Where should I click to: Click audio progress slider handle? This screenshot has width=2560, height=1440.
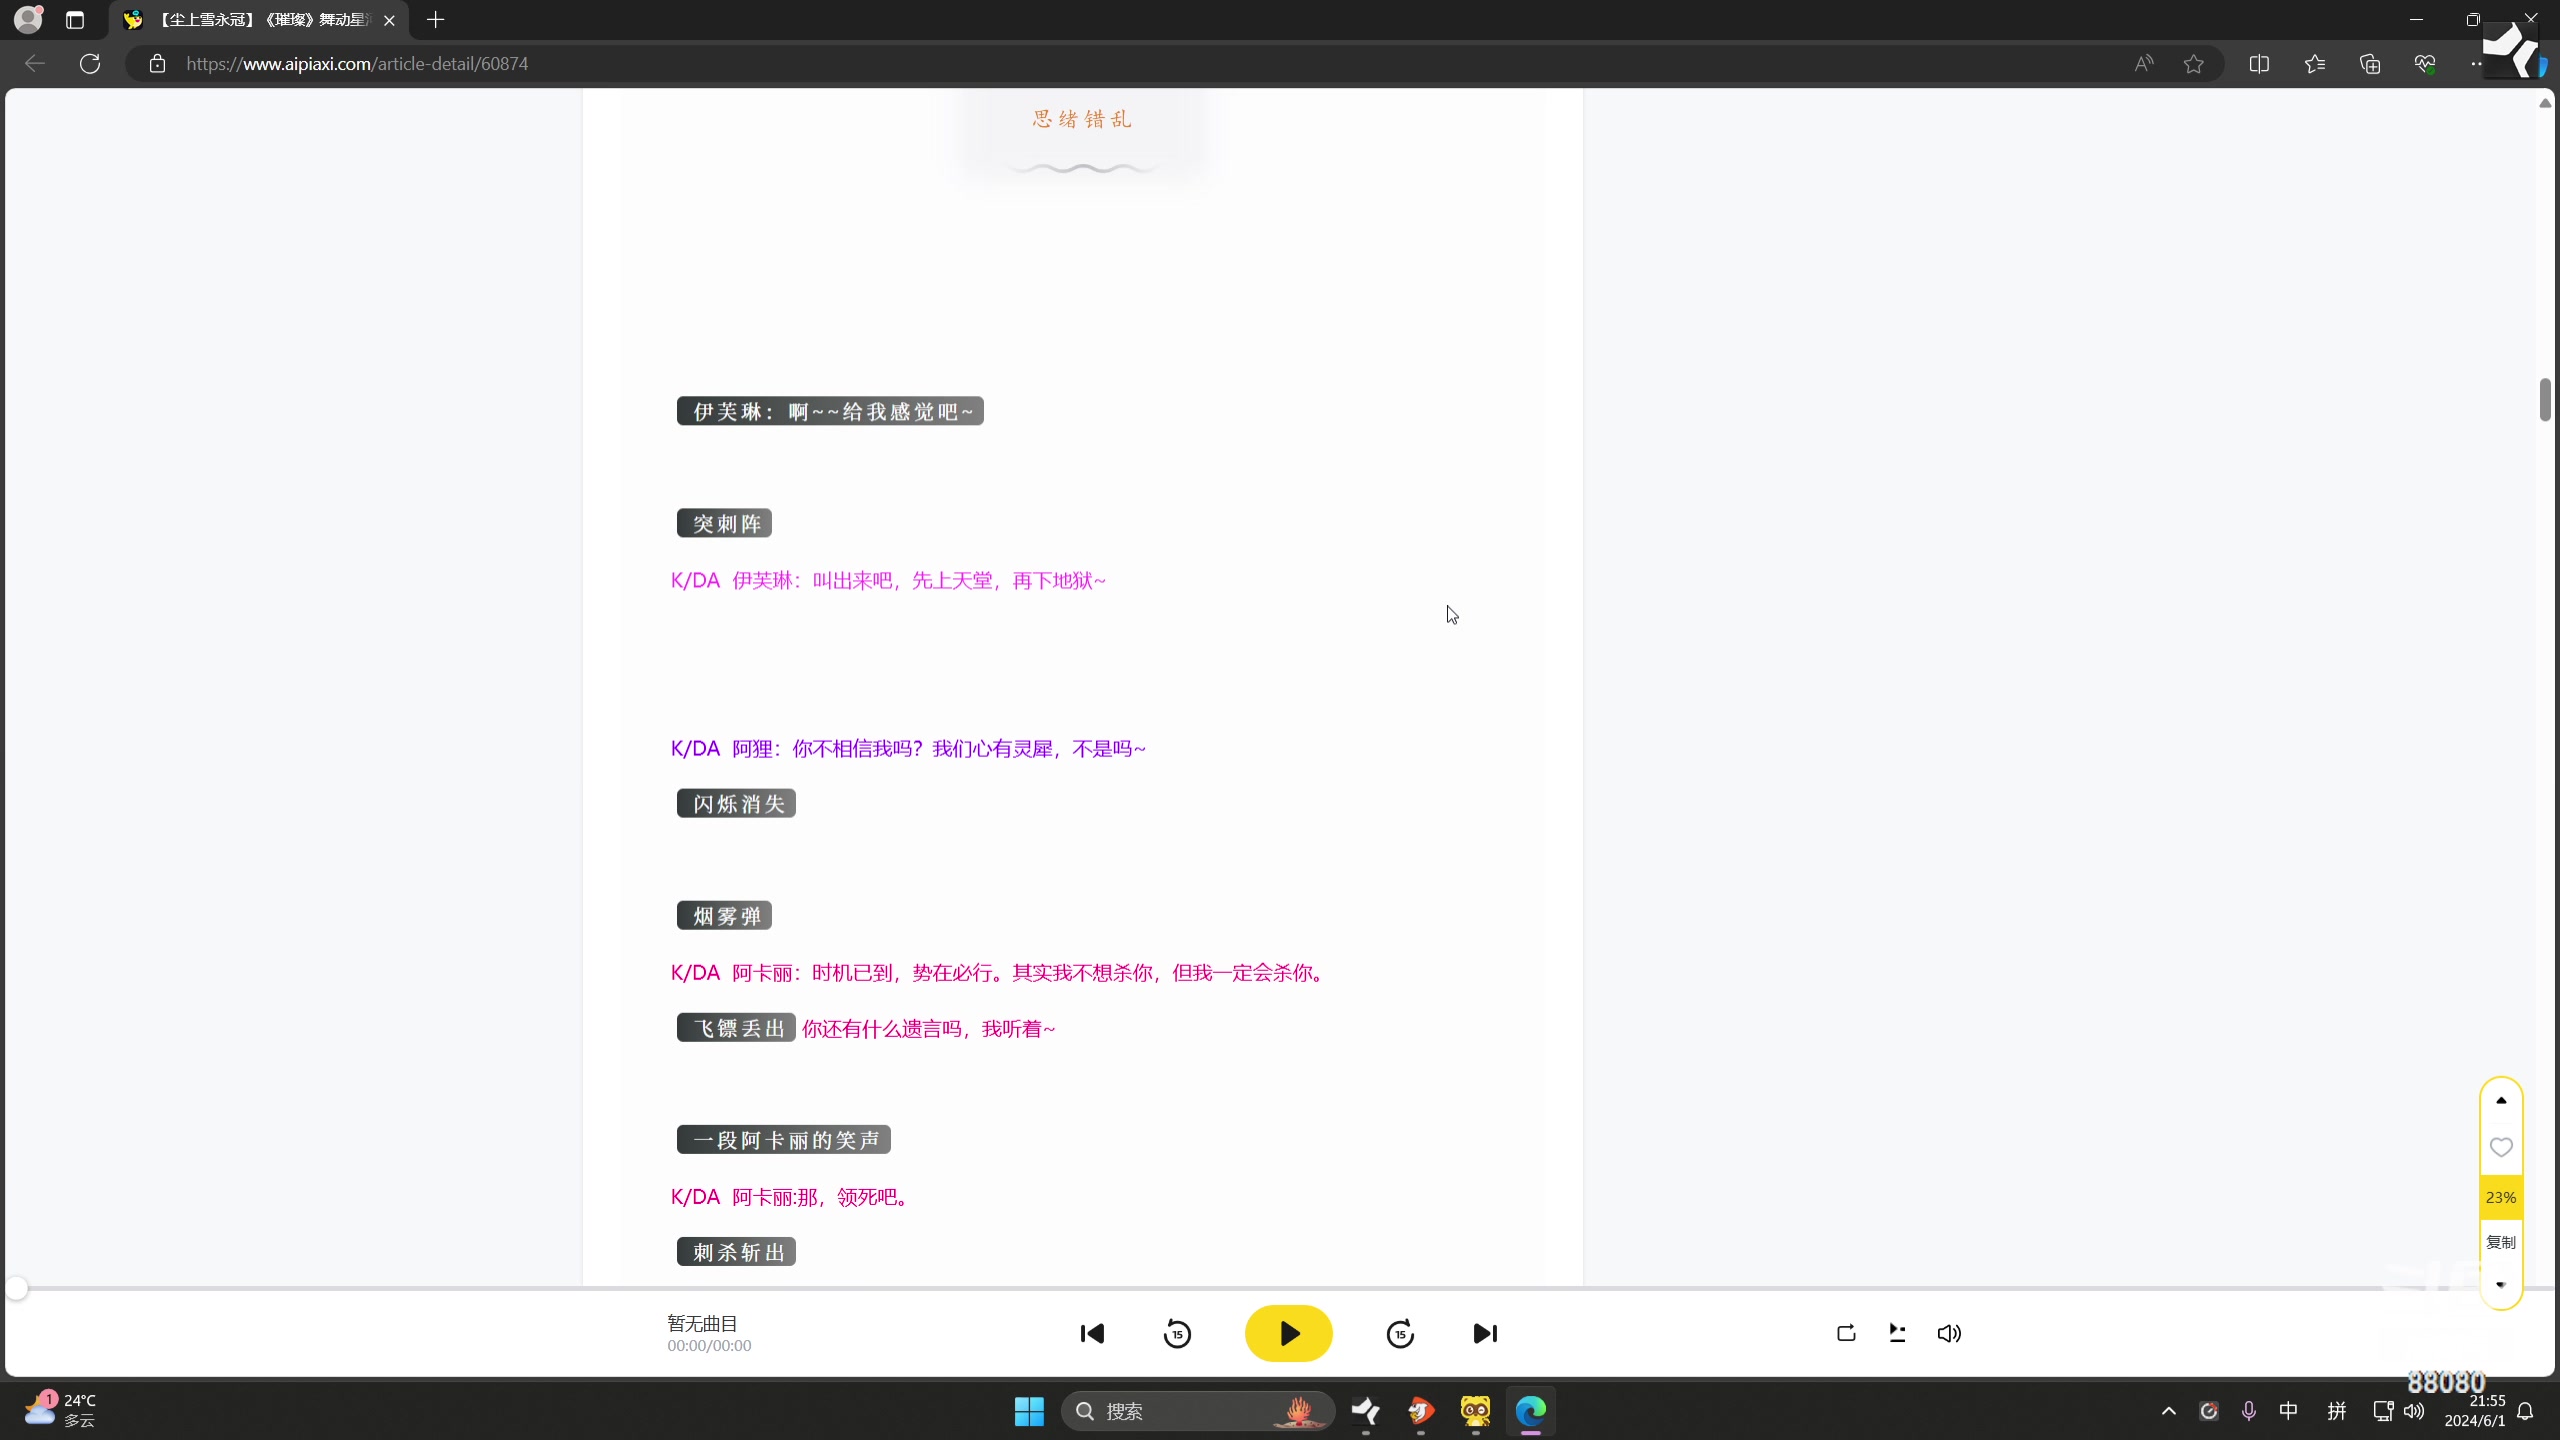tap(17, 1288)
